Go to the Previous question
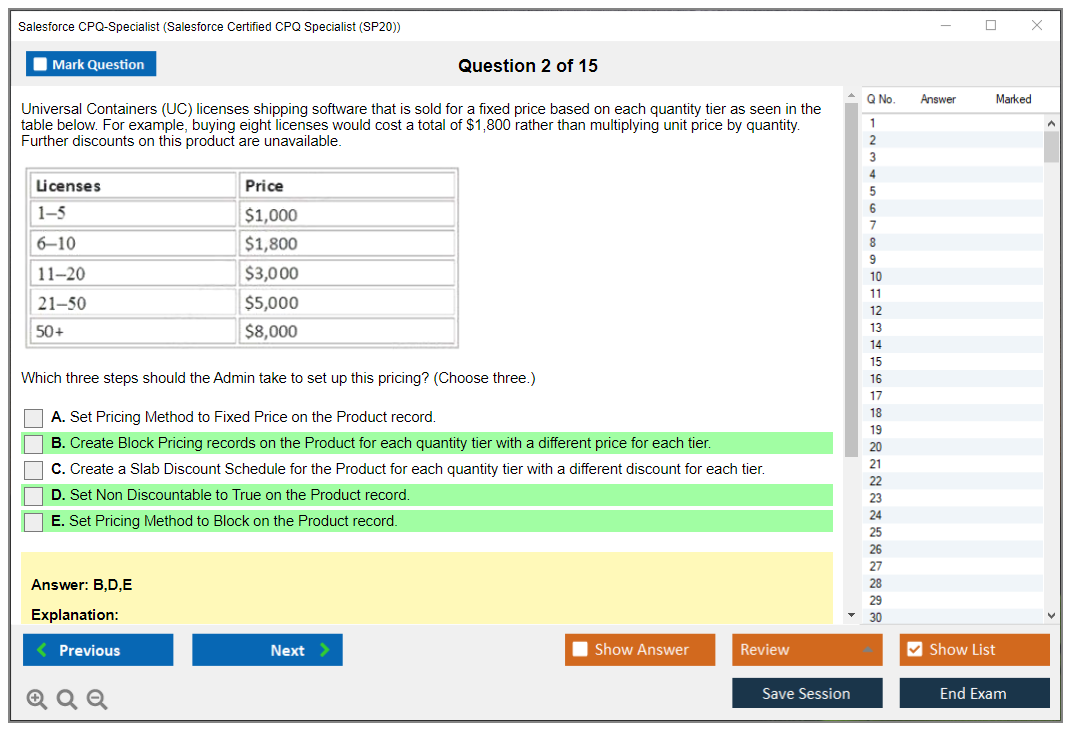Image resolution: width=1075 pixels, height=735 pixels. (98, 650)
